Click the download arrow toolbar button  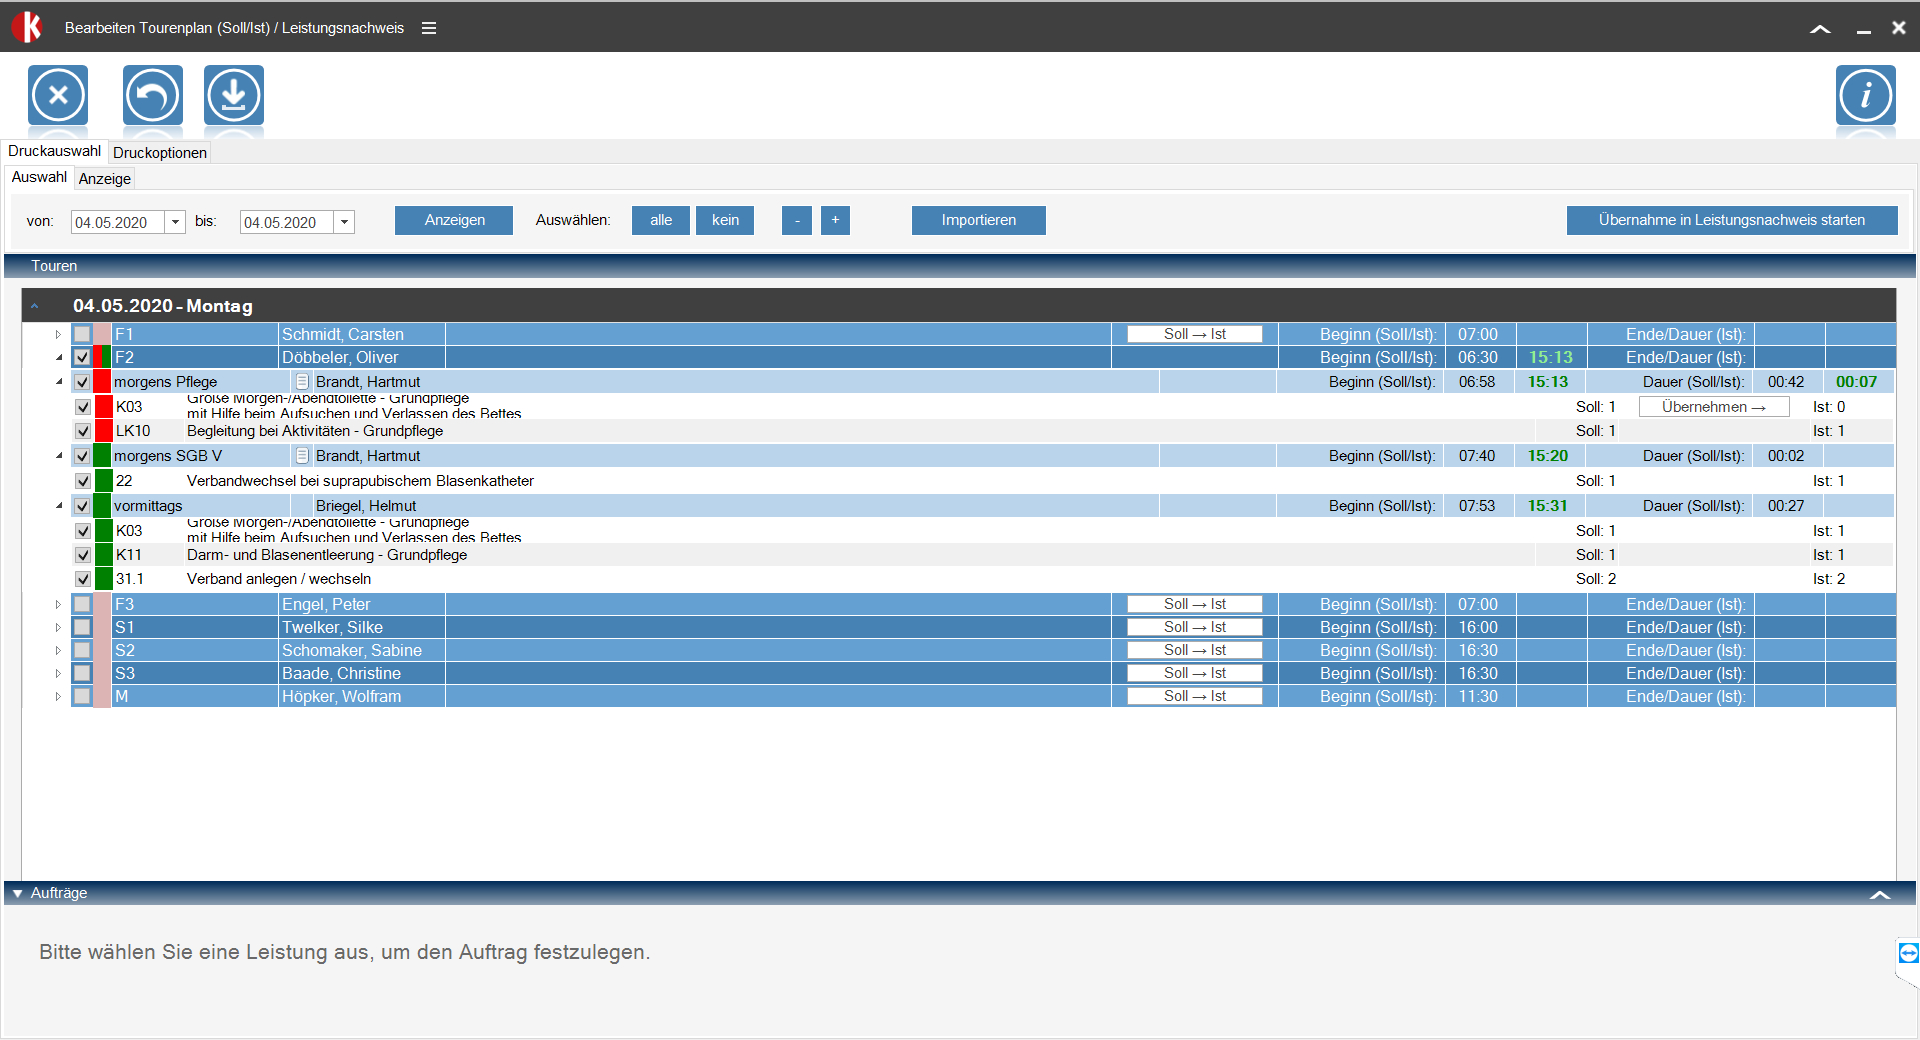pos(234,96)
